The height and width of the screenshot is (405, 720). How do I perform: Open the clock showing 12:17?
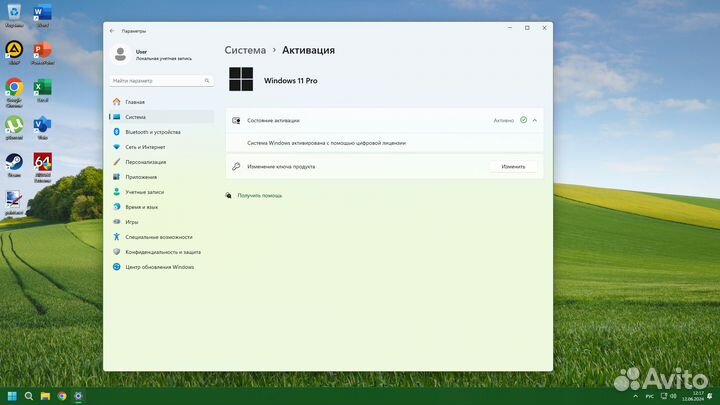click(x=693, y=396)
